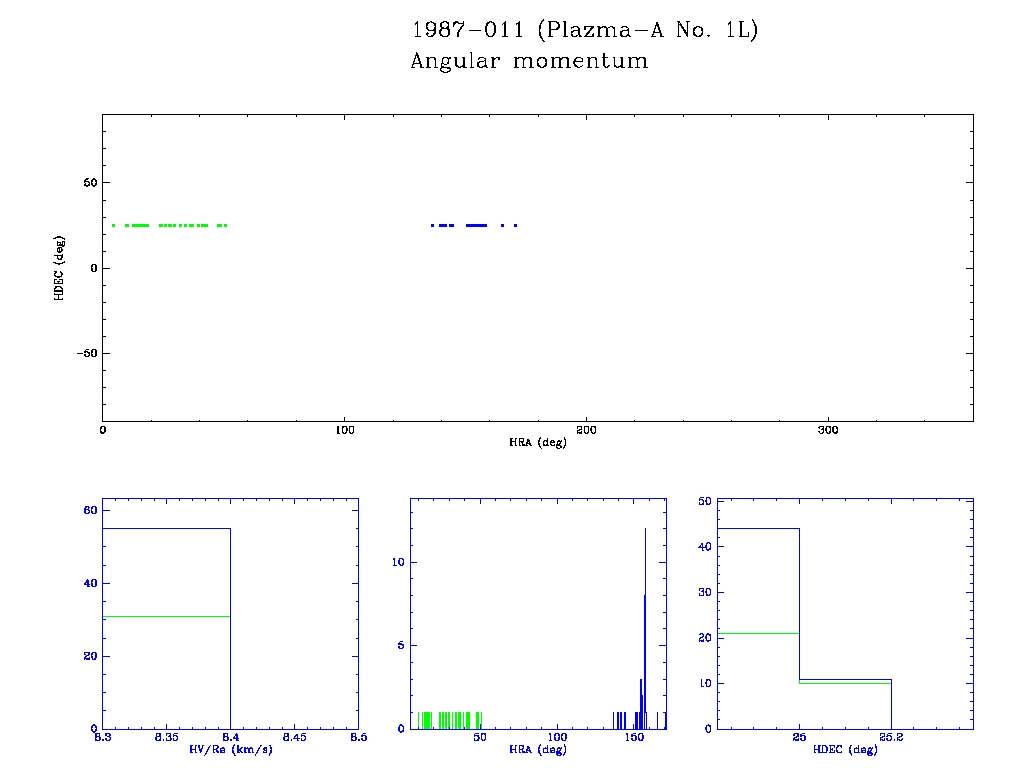The width and height of the screenshot is (1024, 768).
Task: Select the 25.2 tick label on the HDEC histogram
Action: point(891,738)
